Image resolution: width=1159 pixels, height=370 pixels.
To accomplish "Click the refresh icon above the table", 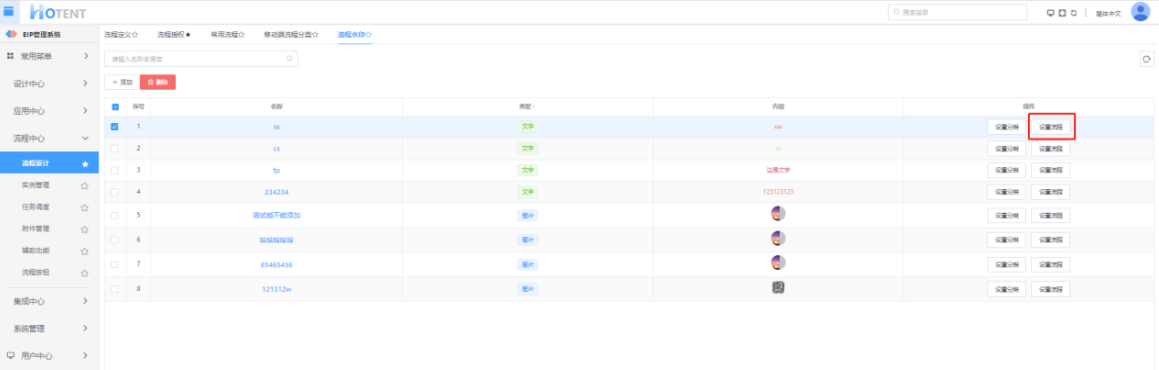I will click(1146, 59).
